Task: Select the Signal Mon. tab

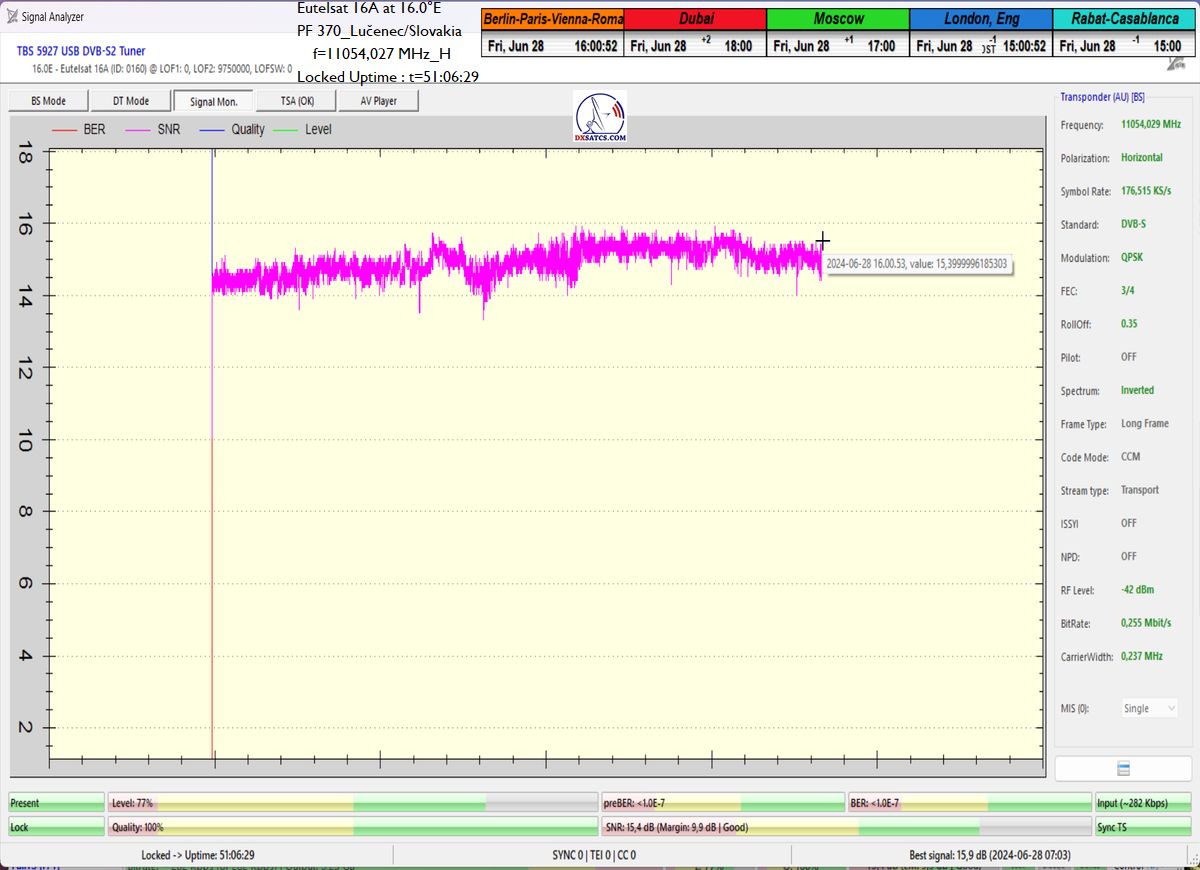Action: 213,101
